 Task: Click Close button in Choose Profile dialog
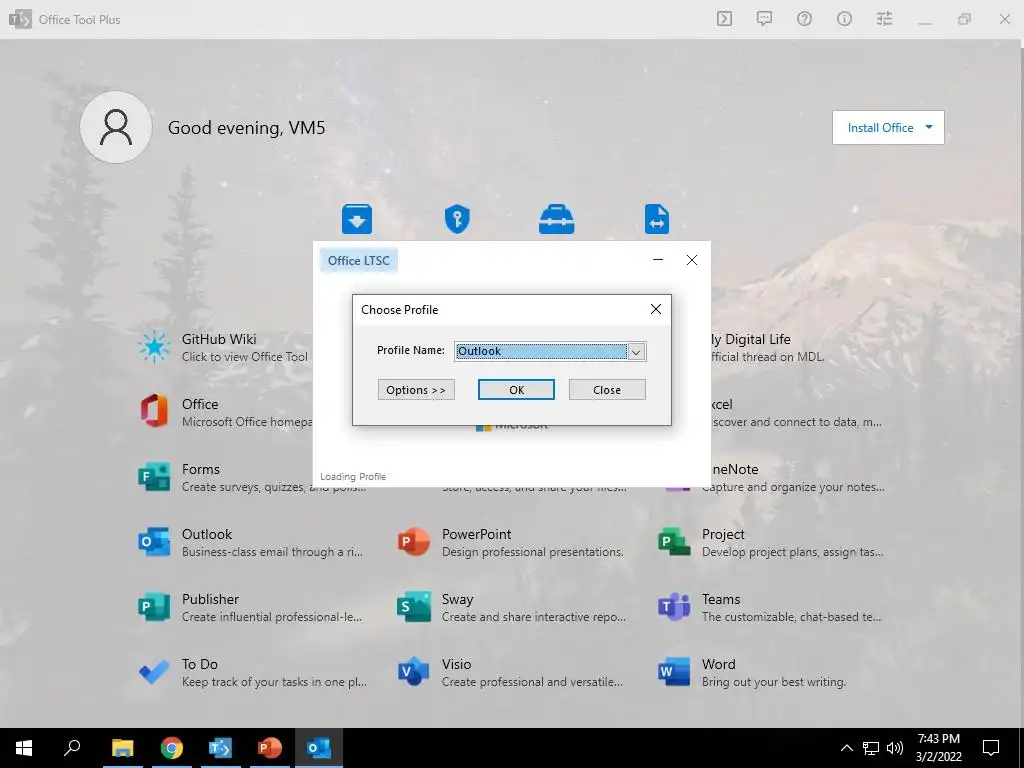click(607, 390)
